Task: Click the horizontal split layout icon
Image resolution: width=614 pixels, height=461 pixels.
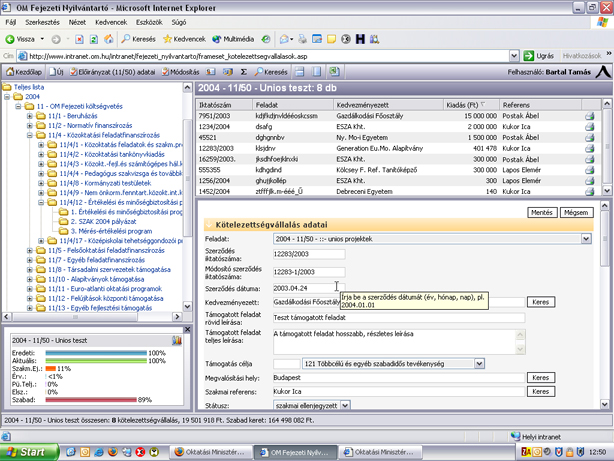Action: coord(300,72)
